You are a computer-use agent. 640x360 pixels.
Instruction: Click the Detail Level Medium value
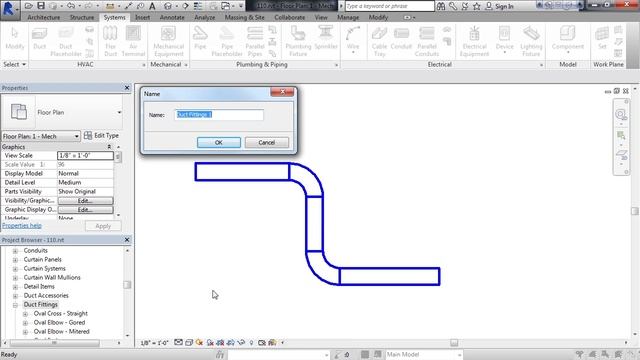click(x=85, y=182)
